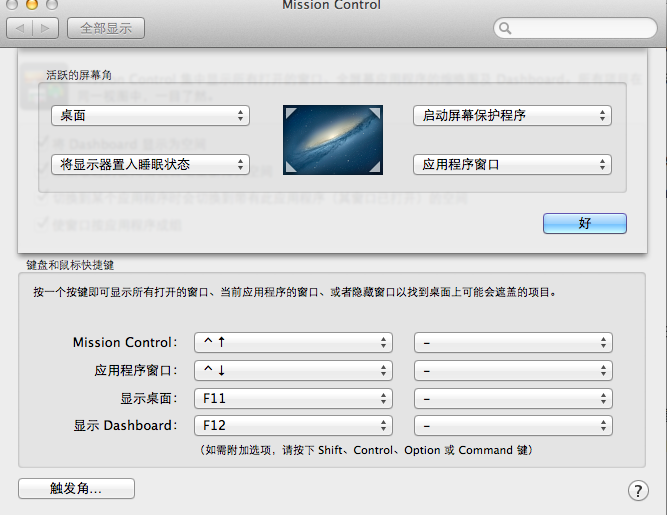
Task: Confirm hot corners with the 好 button
Action: 585,223
